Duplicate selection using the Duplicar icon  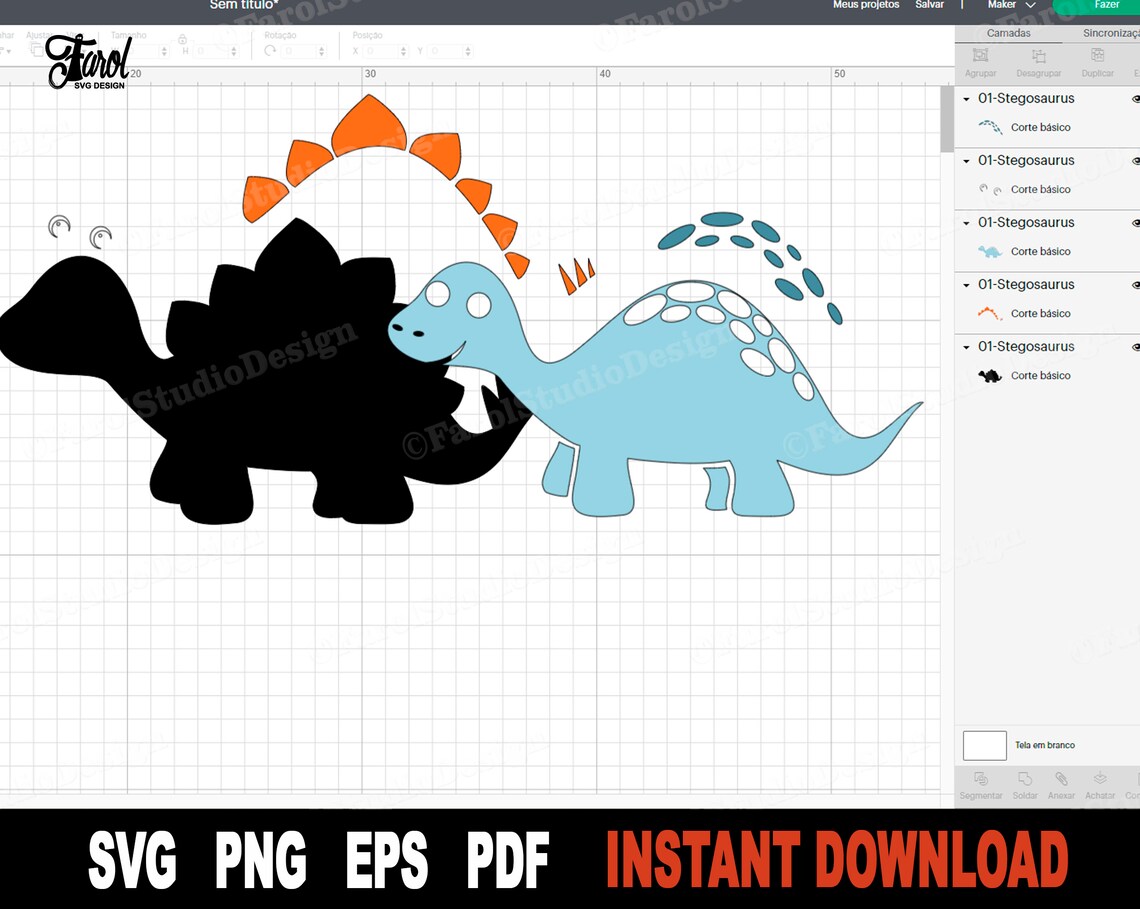click(x=1097, y=60)
